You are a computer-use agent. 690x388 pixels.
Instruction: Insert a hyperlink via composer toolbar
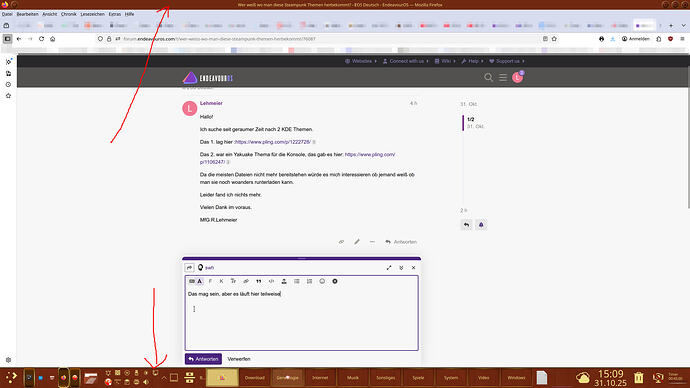(x=246, y=281)
